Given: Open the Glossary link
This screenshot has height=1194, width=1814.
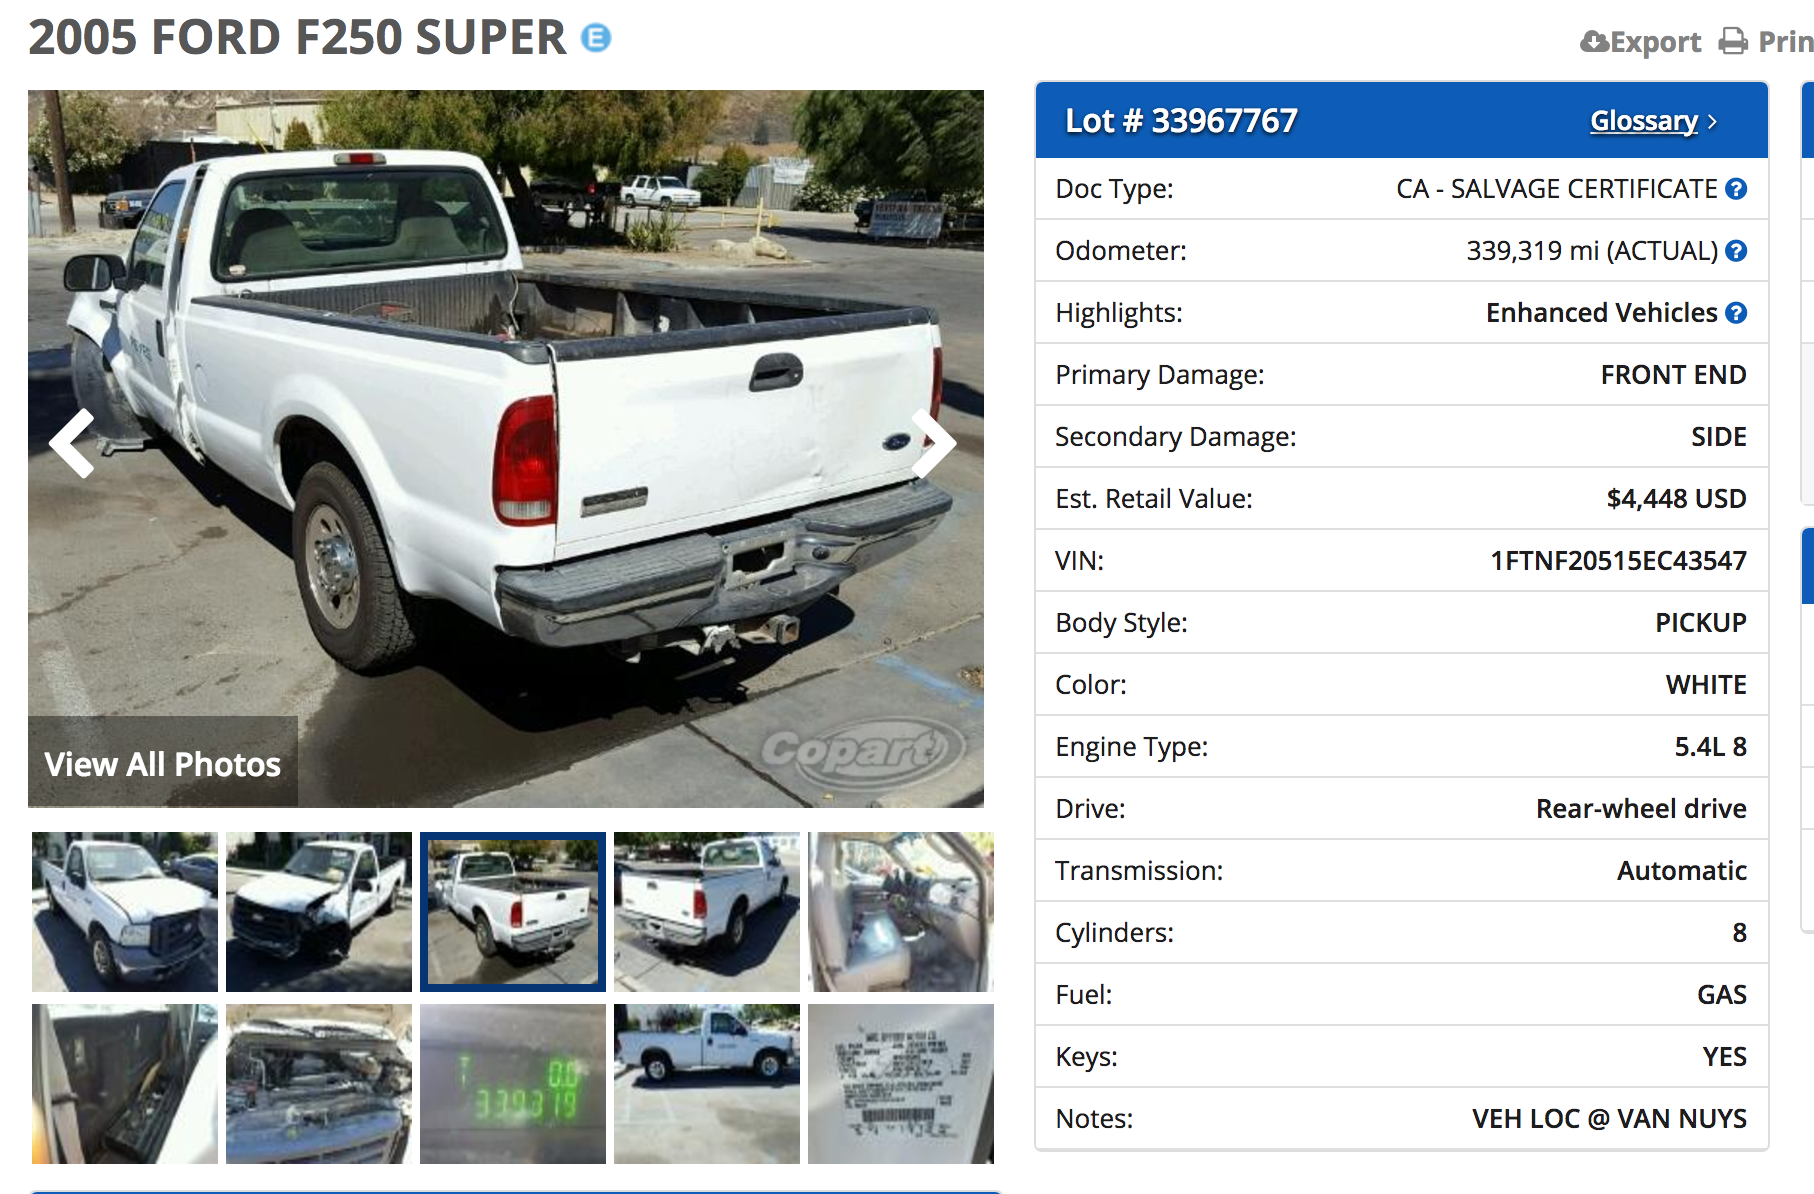Looking at the screenshot, I should (x=1644, y=121).
